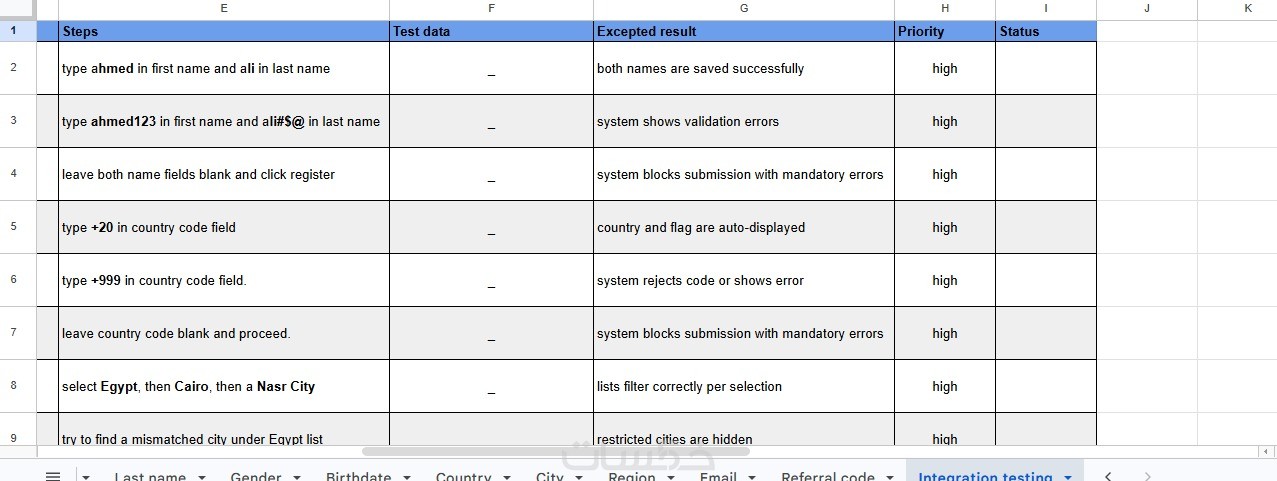Viewport: 1277px width, 481px height.
Task: Select column G header
Action: point(744,8)
